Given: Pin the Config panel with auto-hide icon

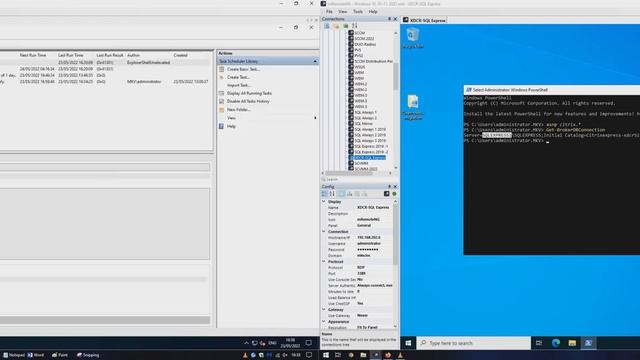Looking at the screenshot, I should [389, 187].
